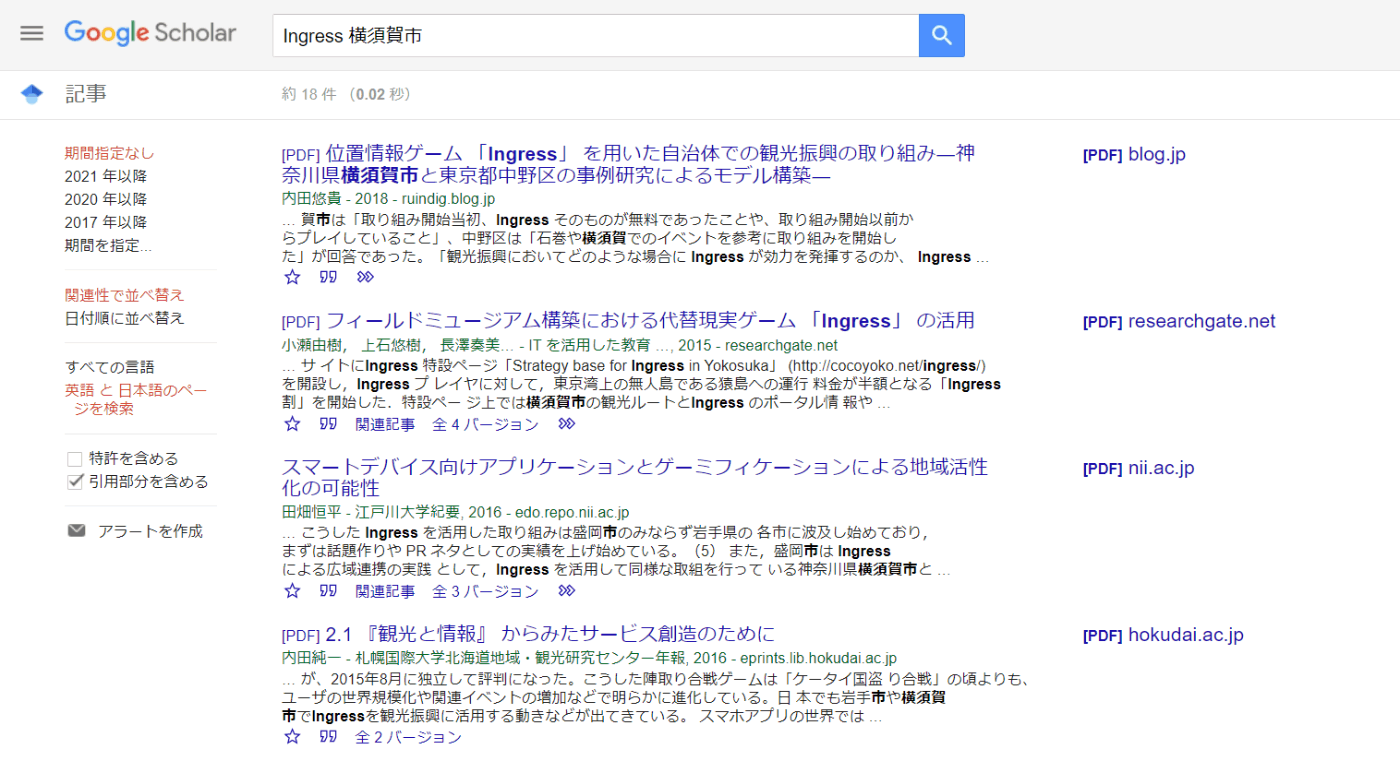Show more options for 田畑恒平 result

567,591
